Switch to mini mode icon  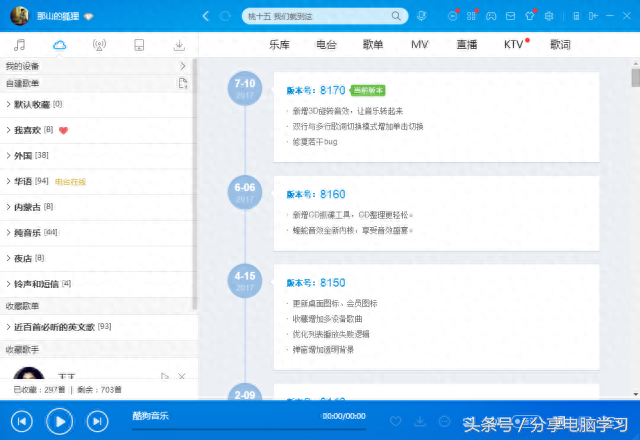point(593,16)
